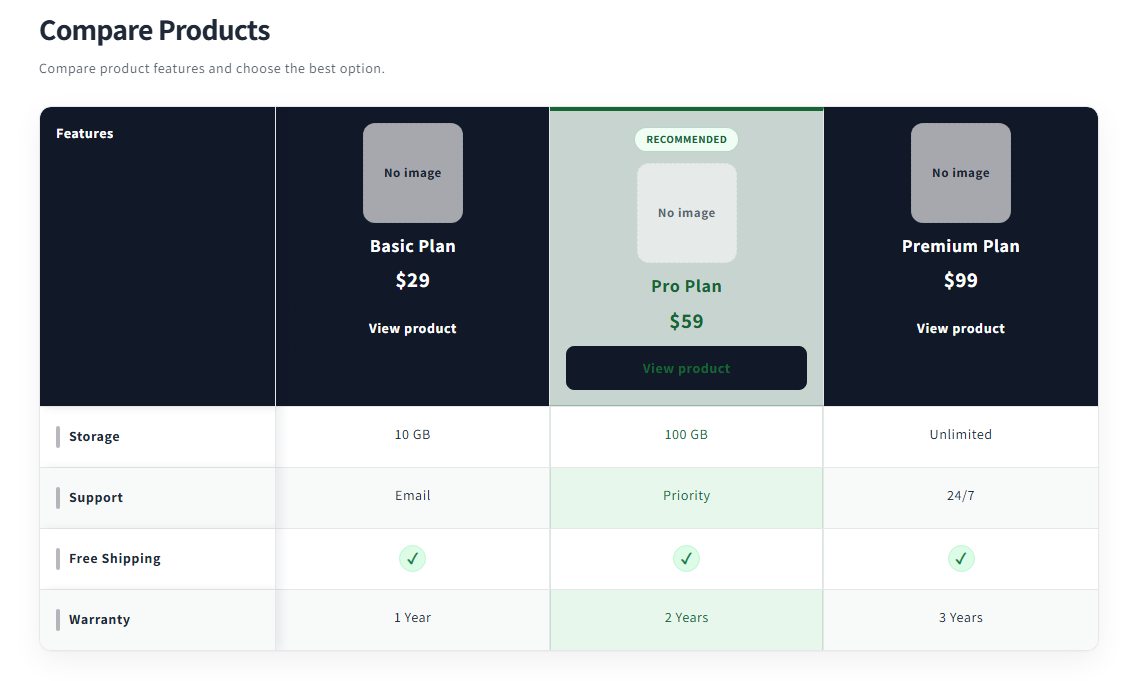Select the Storage feature row label
Image resolution: width=1132 pixels, height=681 pixels.
(95, 436)
